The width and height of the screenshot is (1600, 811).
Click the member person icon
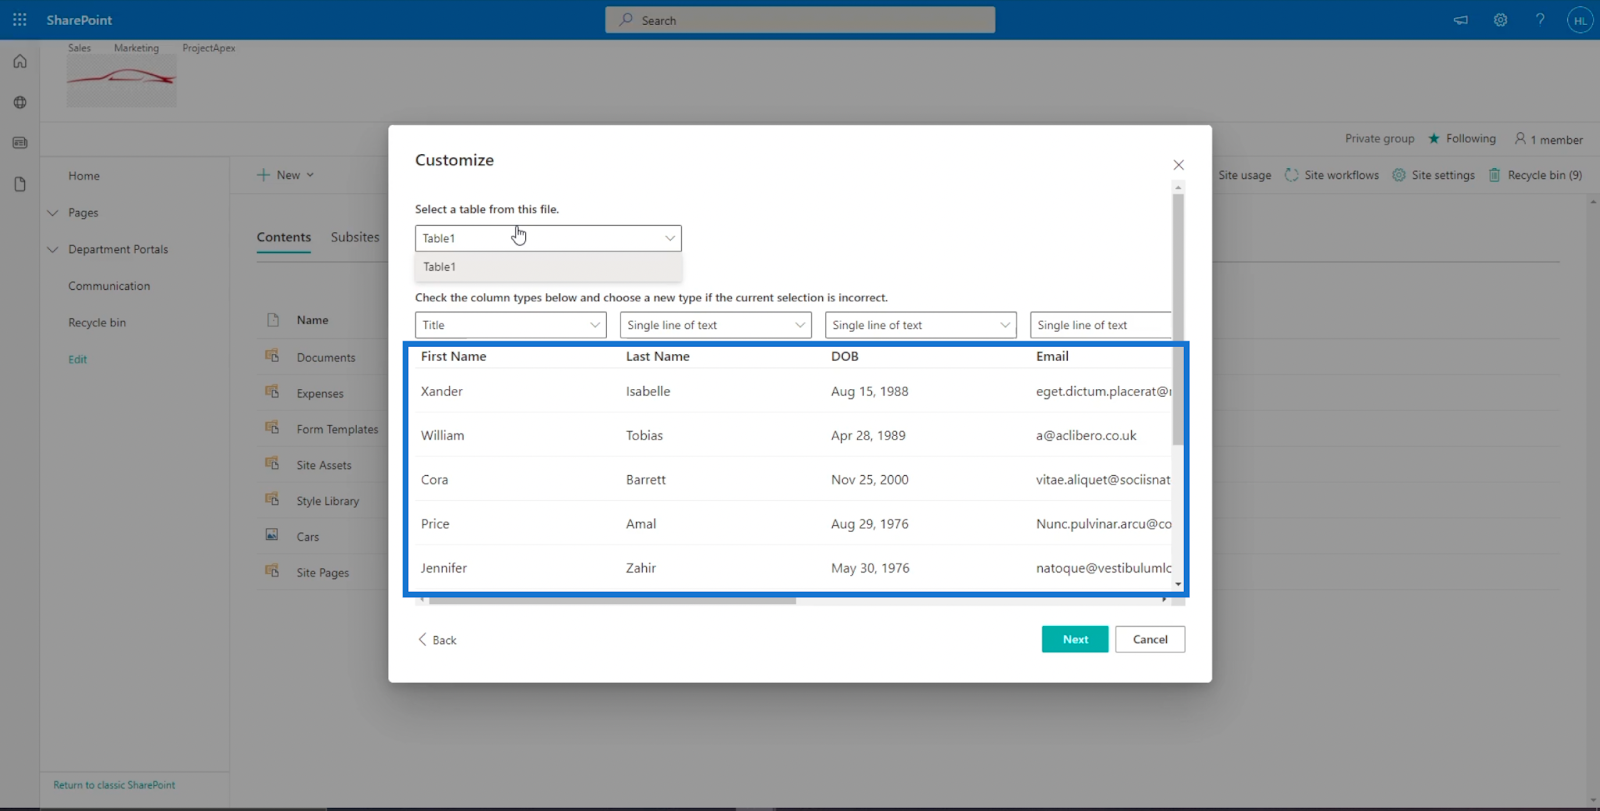pos(1520,139)
